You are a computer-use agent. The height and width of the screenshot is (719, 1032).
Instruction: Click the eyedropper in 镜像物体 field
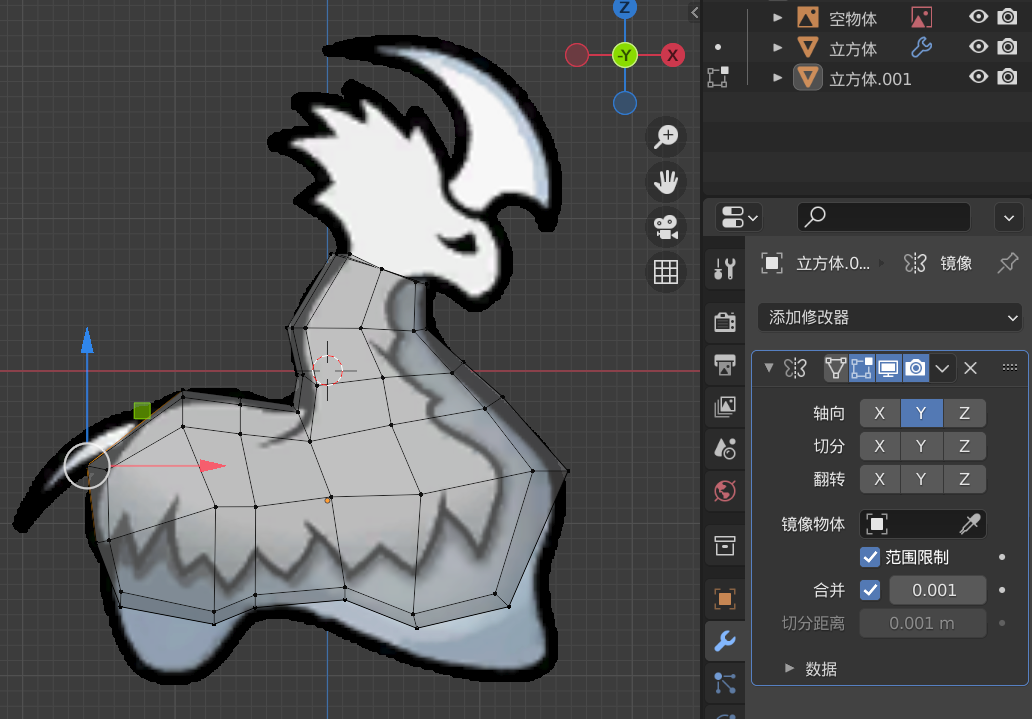[x=970, y=524]
